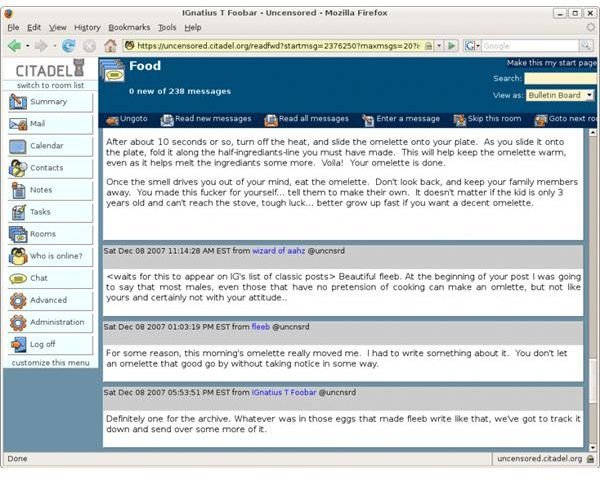Click switch to room list link

[x=50, y=85]
